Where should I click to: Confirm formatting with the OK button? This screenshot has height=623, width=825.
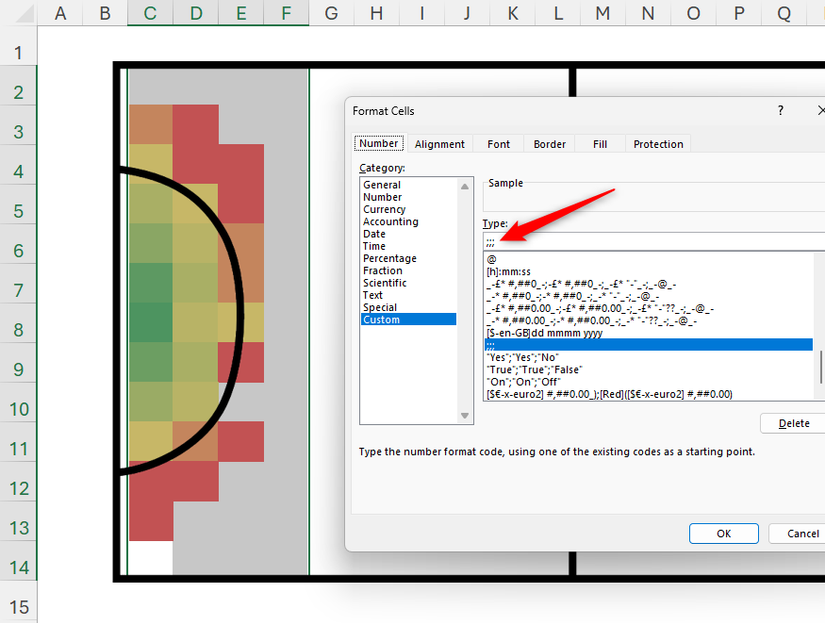point(723,533)
